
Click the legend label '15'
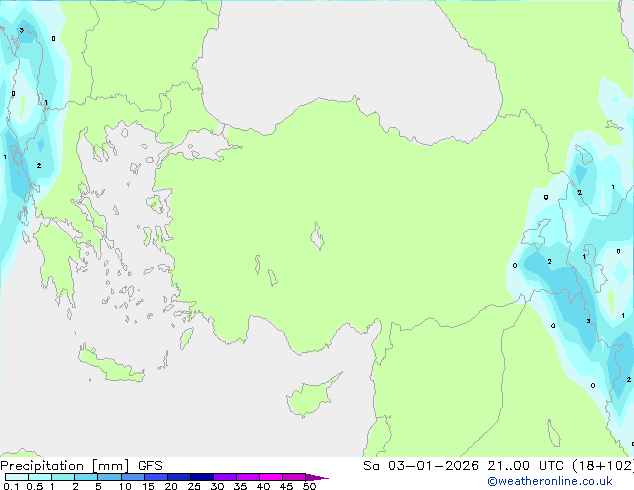[148, 486]
